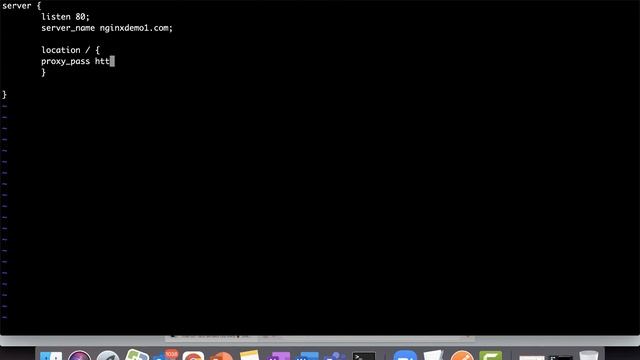Open the Terminal icon in the Dock

pos(364,356)
